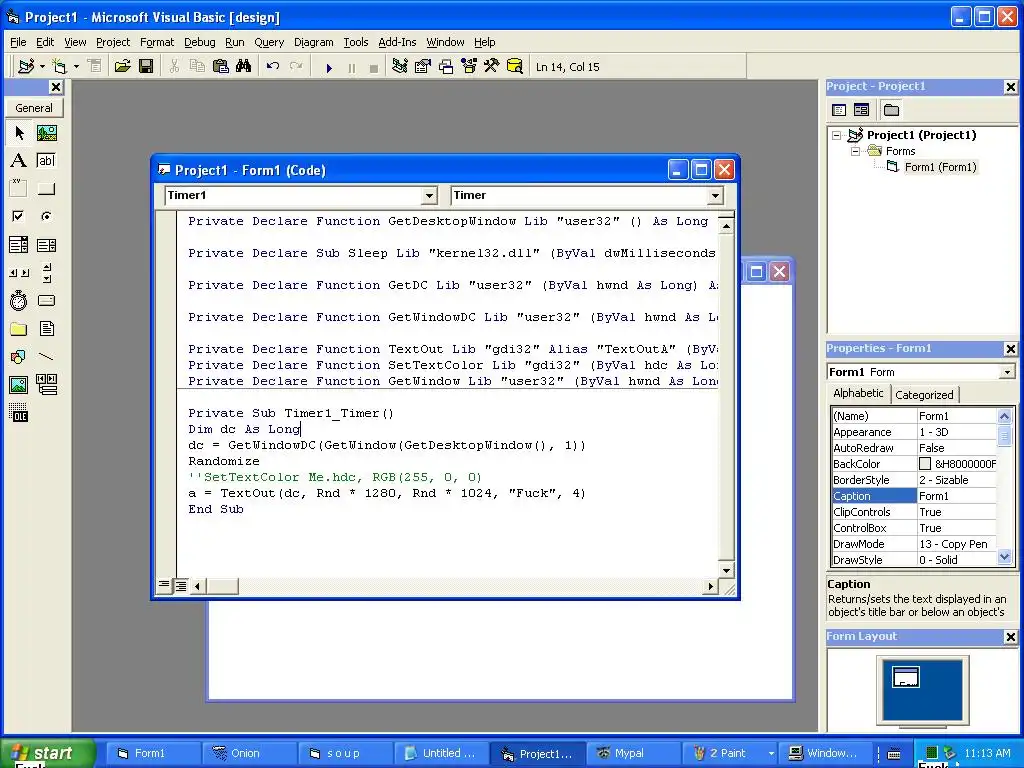Viewport: 1024px width, 768px height.
Task: Select the Image control tool
Action: [19, 385]
